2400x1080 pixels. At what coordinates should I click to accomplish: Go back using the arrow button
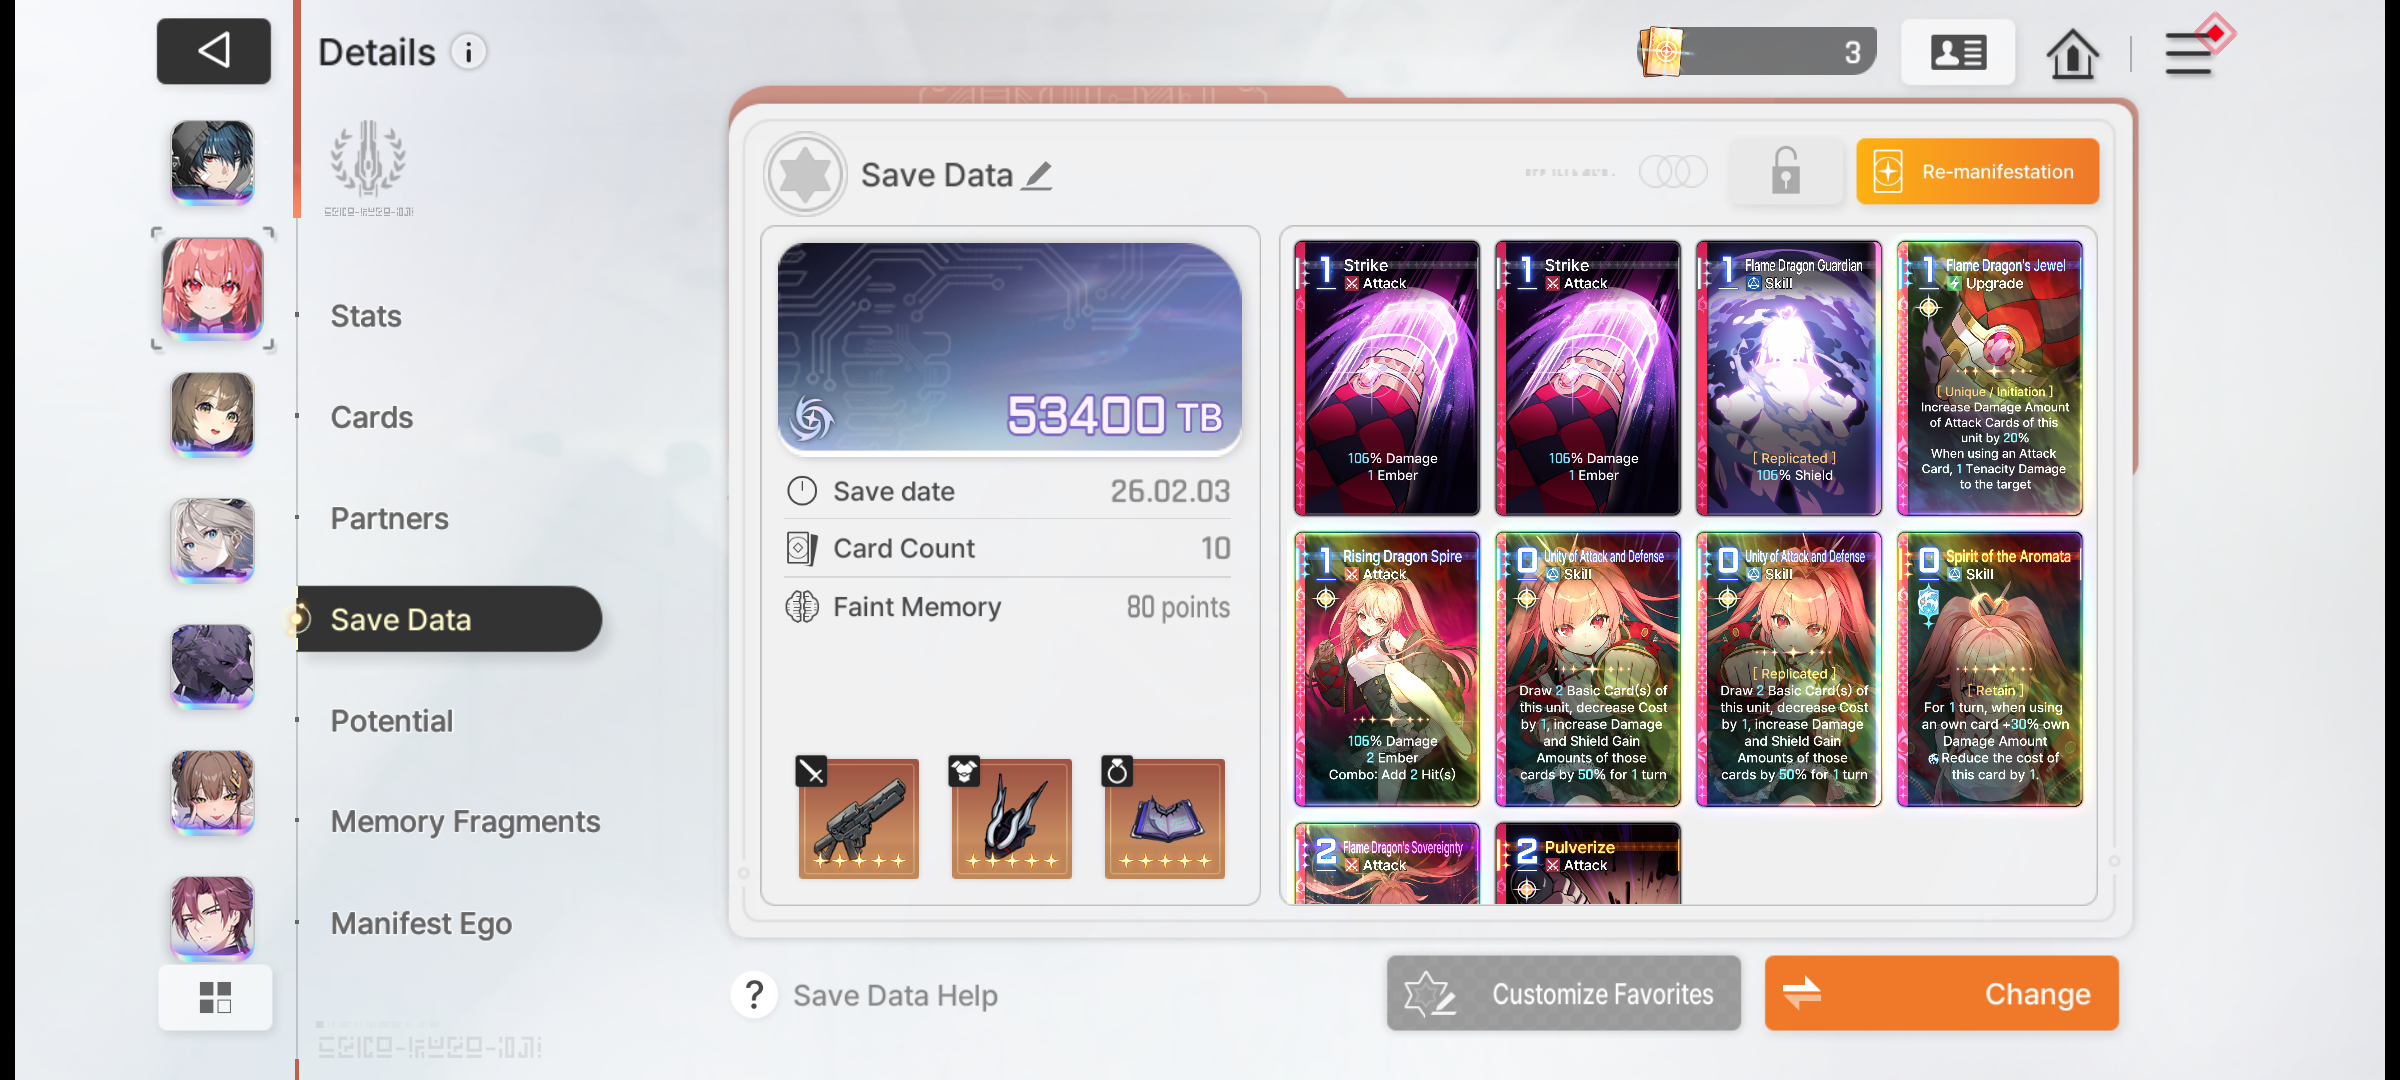point(213,51)
